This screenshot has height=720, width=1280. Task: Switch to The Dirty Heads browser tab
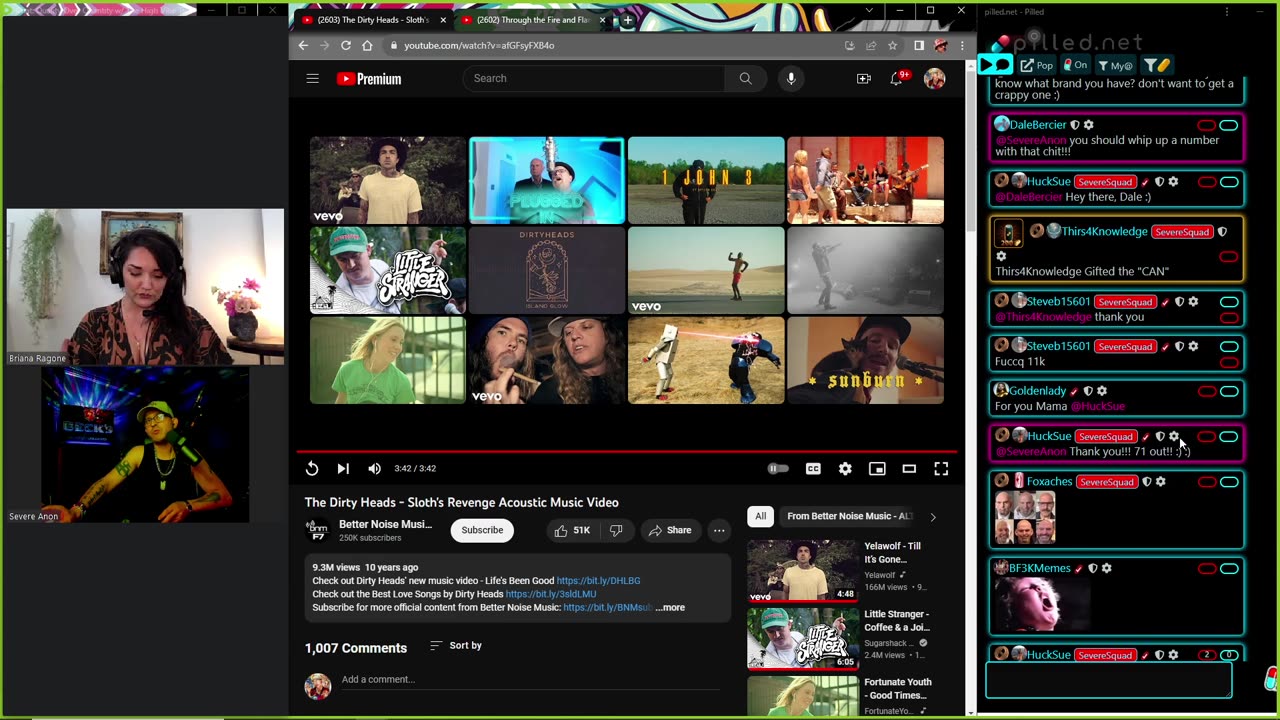tap(373, 20)
